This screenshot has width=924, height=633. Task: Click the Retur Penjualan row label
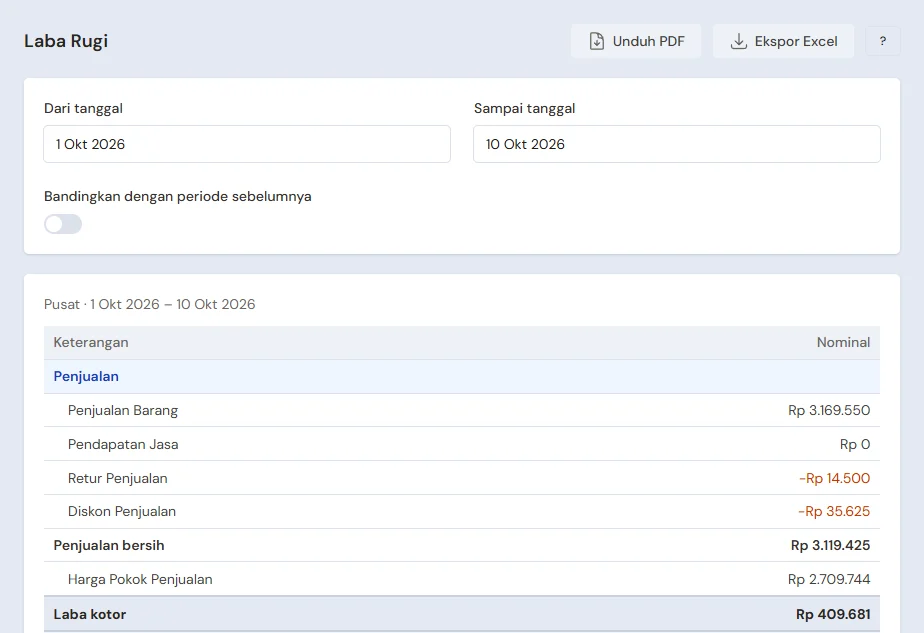[x=117, y=478]
